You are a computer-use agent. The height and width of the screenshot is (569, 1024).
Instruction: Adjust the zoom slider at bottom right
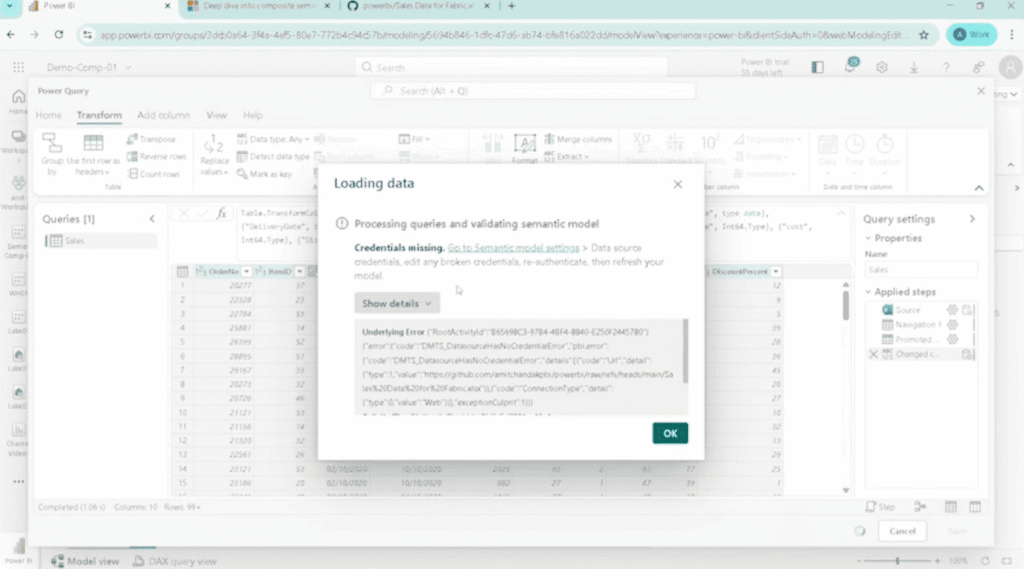(897, 561)
